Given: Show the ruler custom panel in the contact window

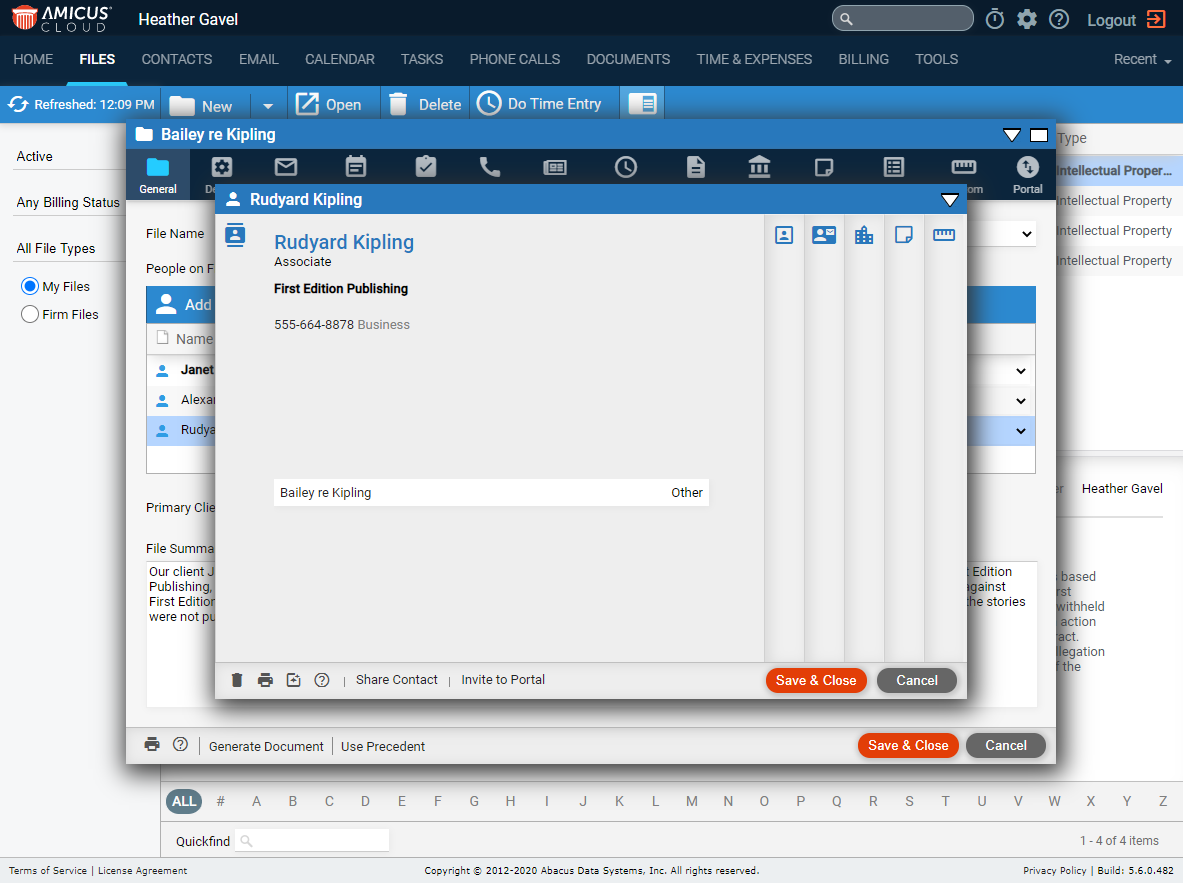Looking at the screenshot, I should (944, 235).
